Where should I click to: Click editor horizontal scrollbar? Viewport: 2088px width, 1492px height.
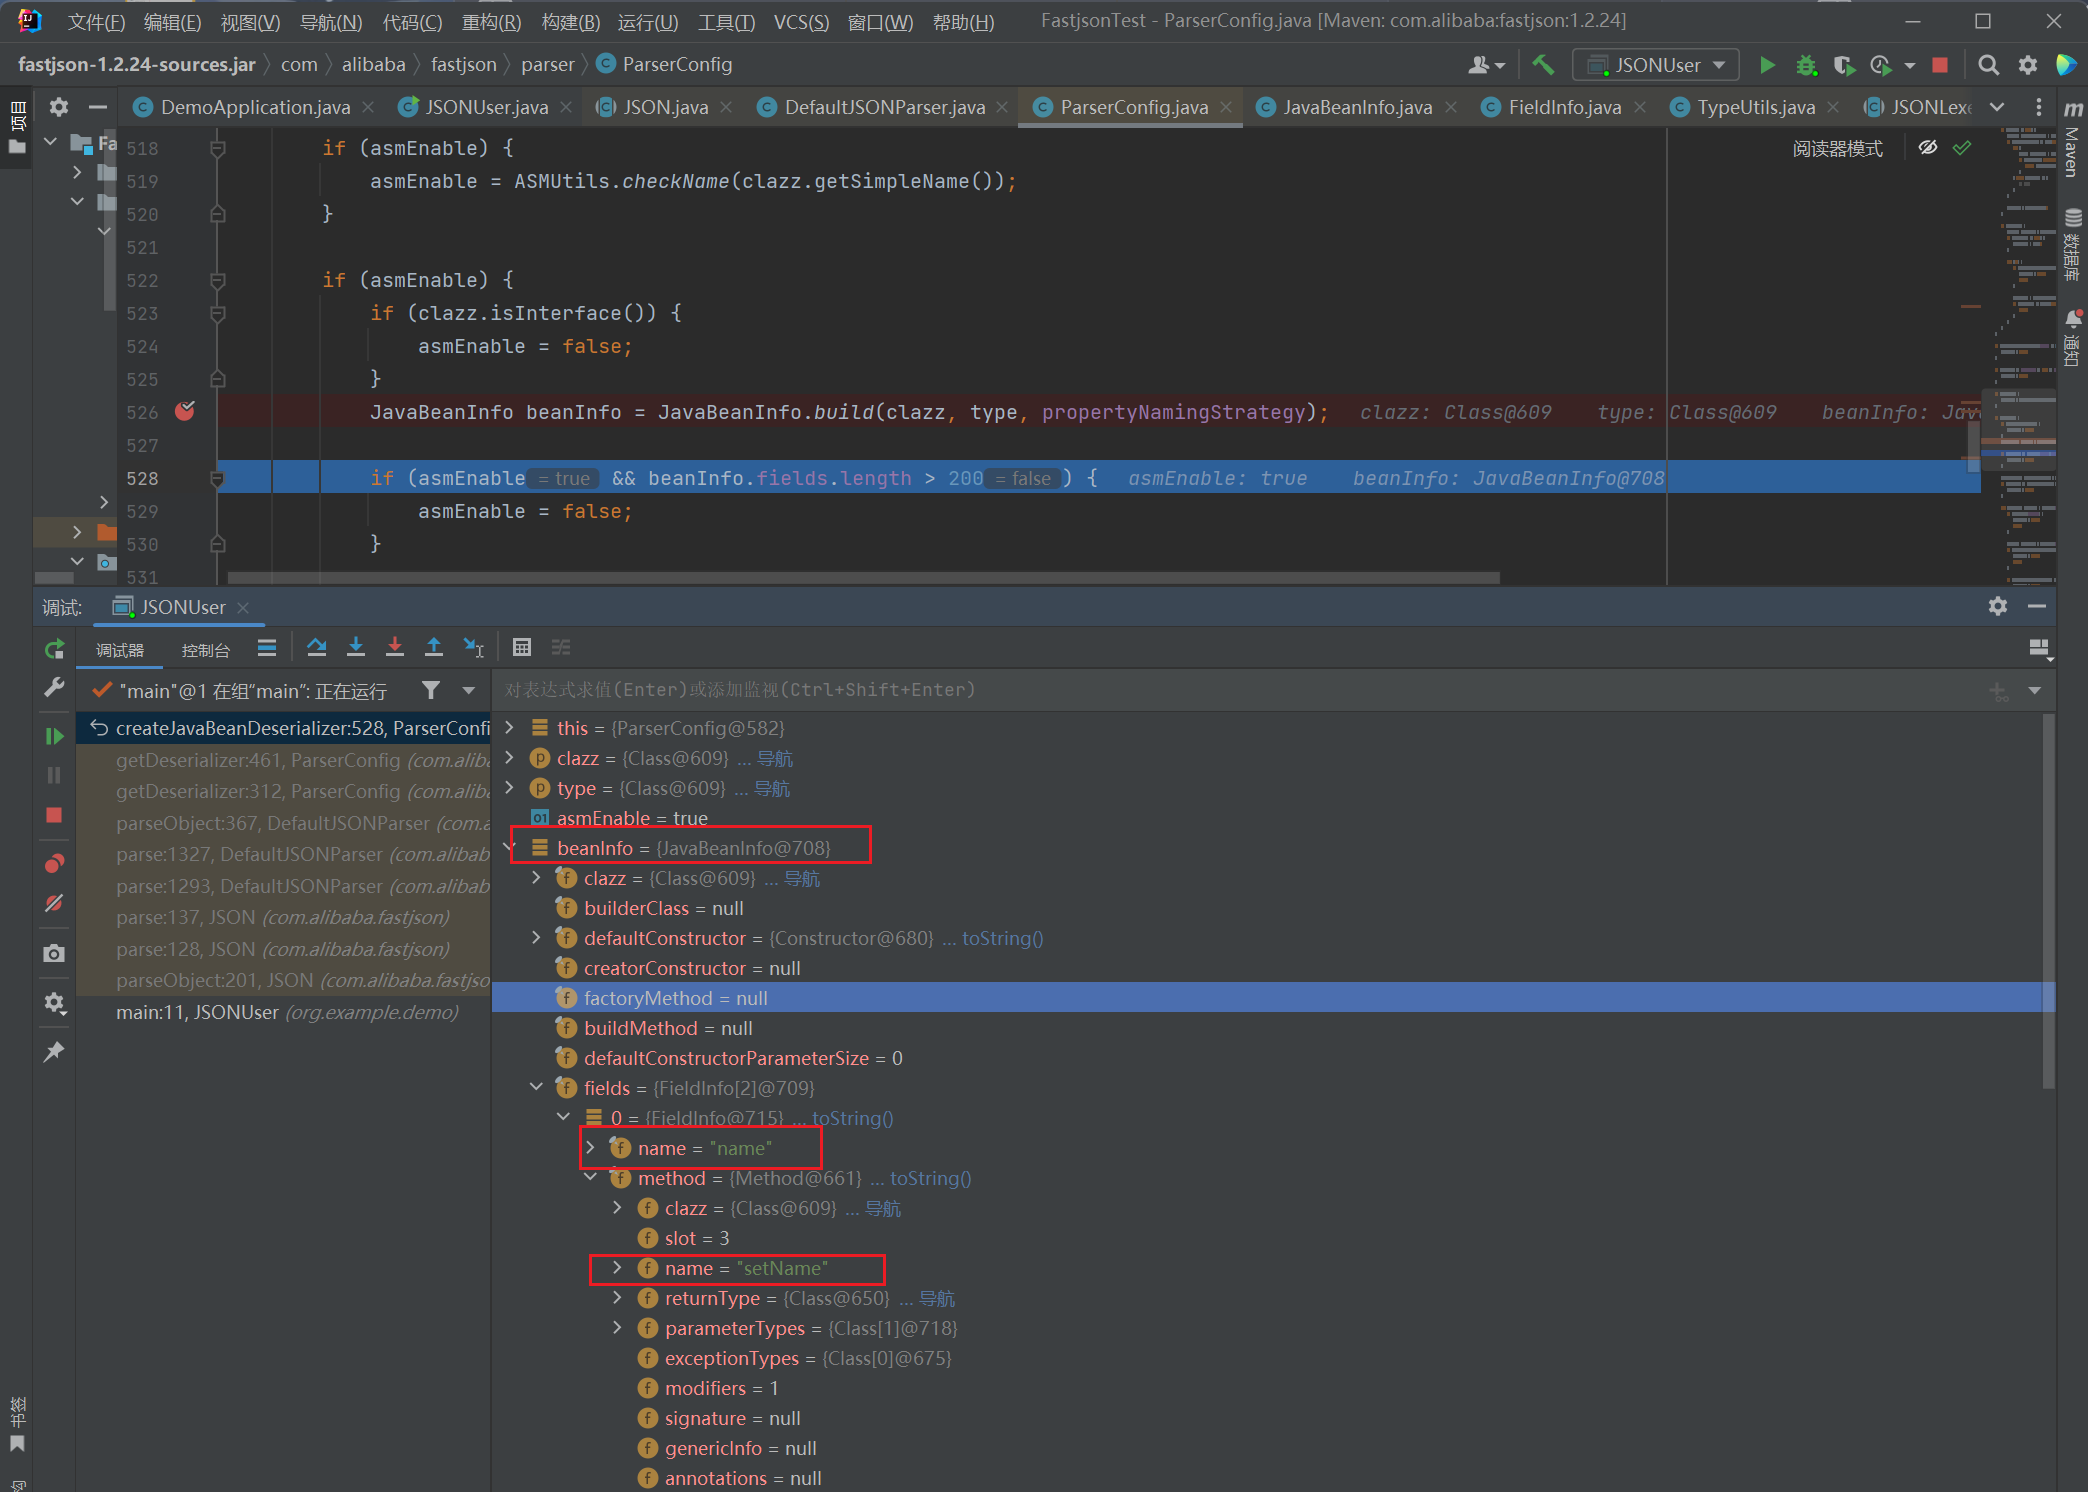(x=862, y=578)
